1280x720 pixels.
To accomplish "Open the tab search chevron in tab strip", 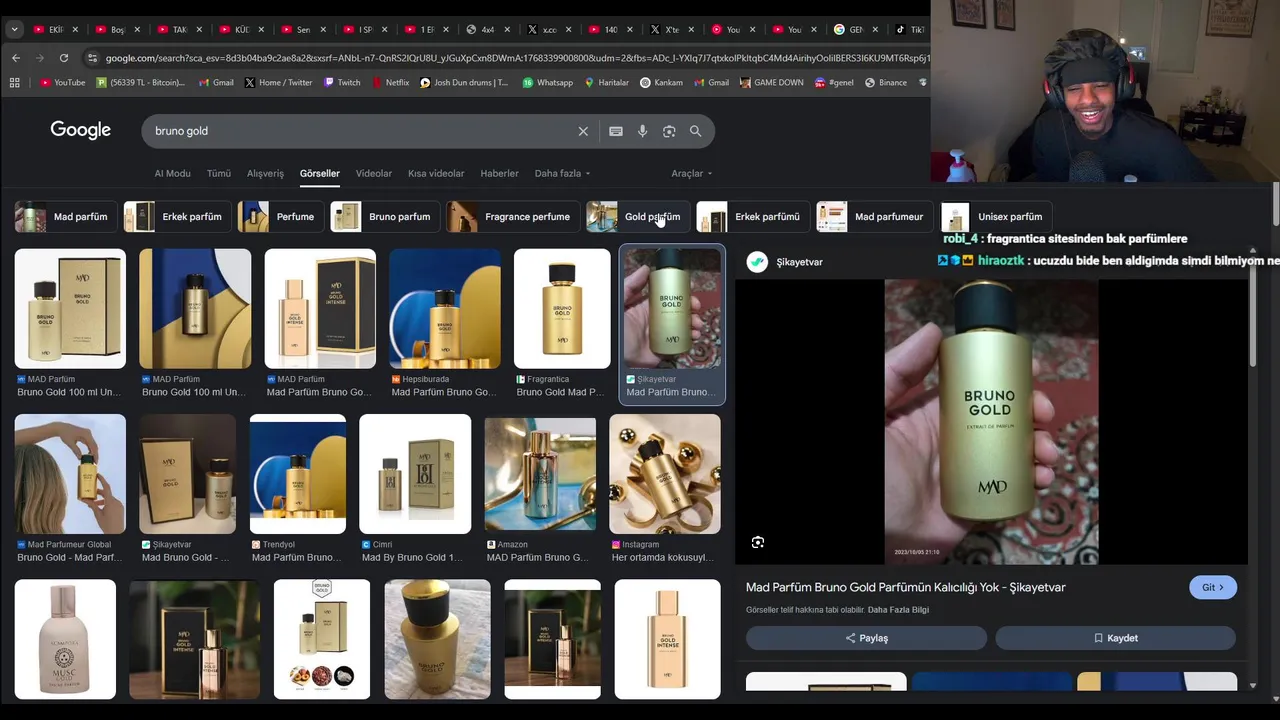I will (x=14, y=29).
